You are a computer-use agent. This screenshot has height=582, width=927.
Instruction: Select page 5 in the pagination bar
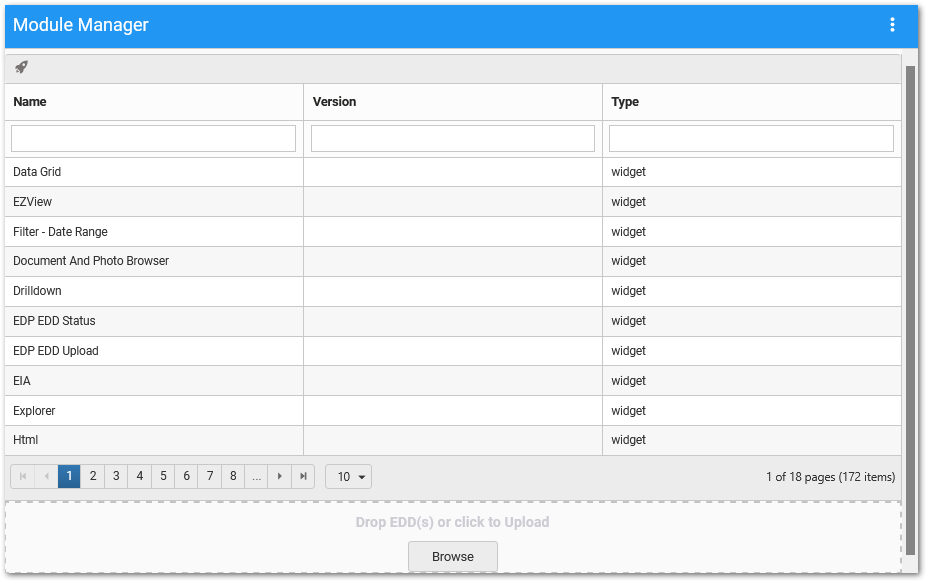click(x=163, y=476)
